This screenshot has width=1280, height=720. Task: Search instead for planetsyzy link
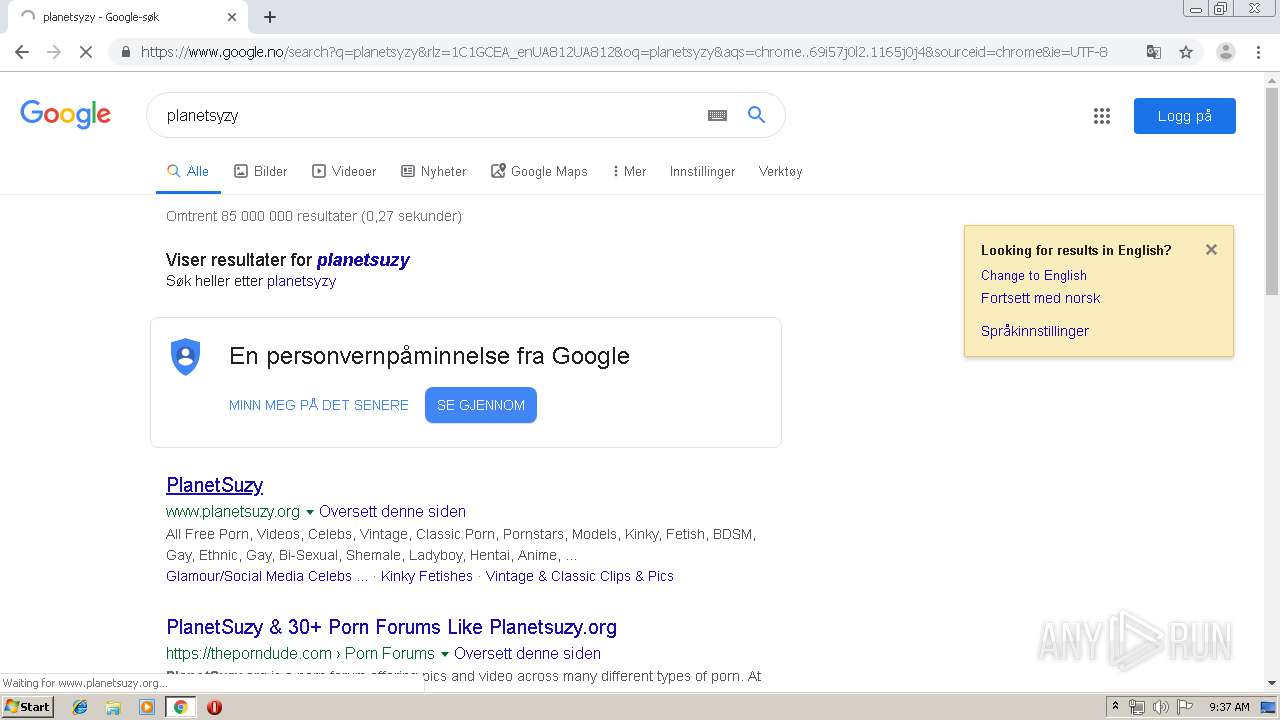tap(301, 281)
